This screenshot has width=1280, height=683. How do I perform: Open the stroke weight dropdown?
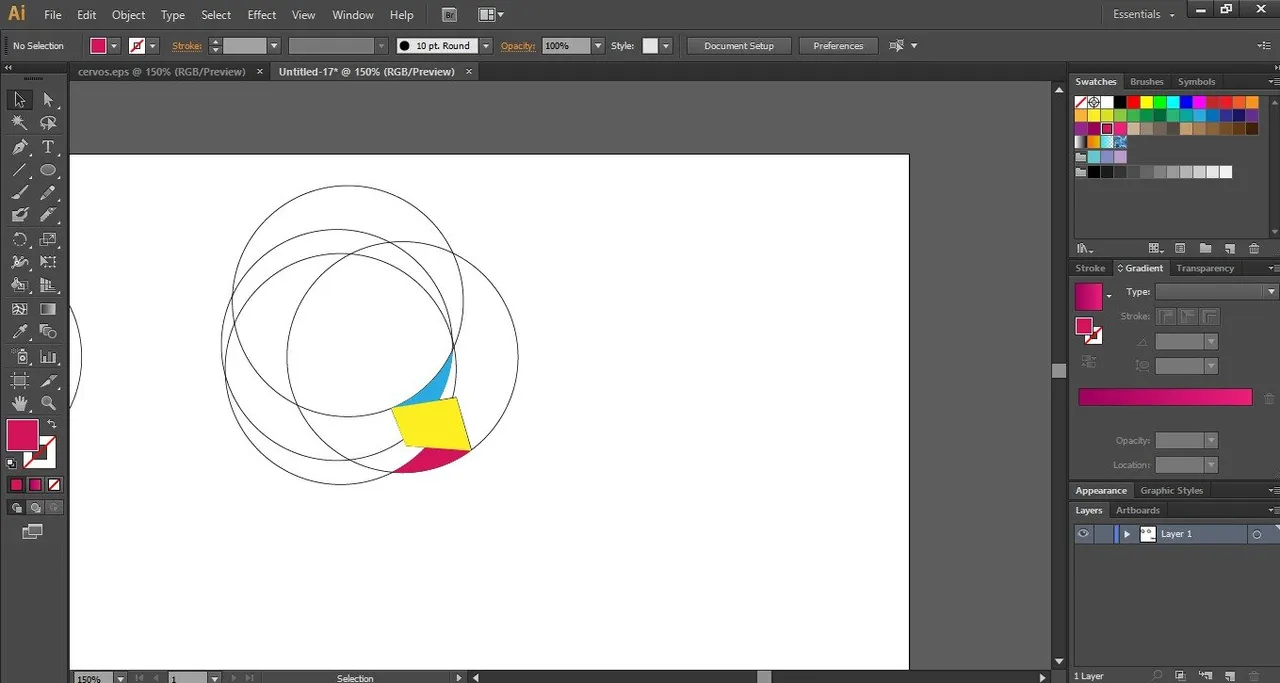tap(274, 46)
